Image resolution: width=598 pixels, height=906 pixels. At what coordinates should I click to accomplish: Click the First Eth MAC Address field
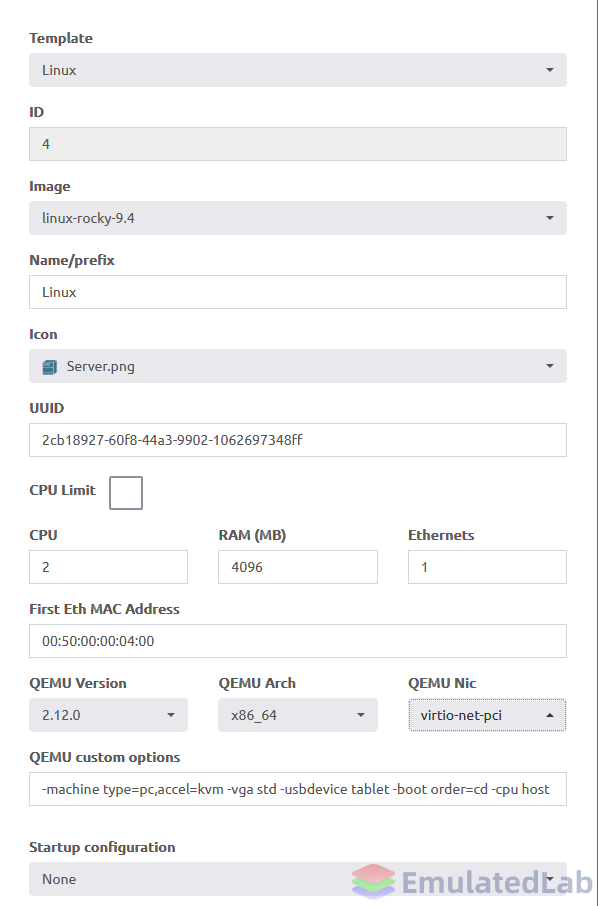(x=298, y=641)
